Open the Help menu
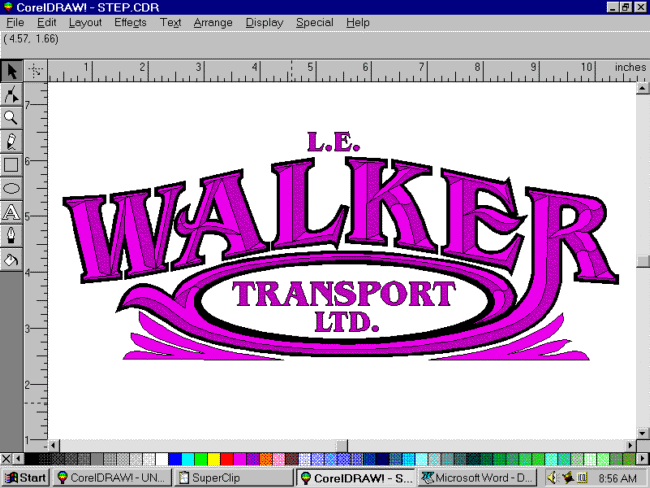 coord(358,22)
